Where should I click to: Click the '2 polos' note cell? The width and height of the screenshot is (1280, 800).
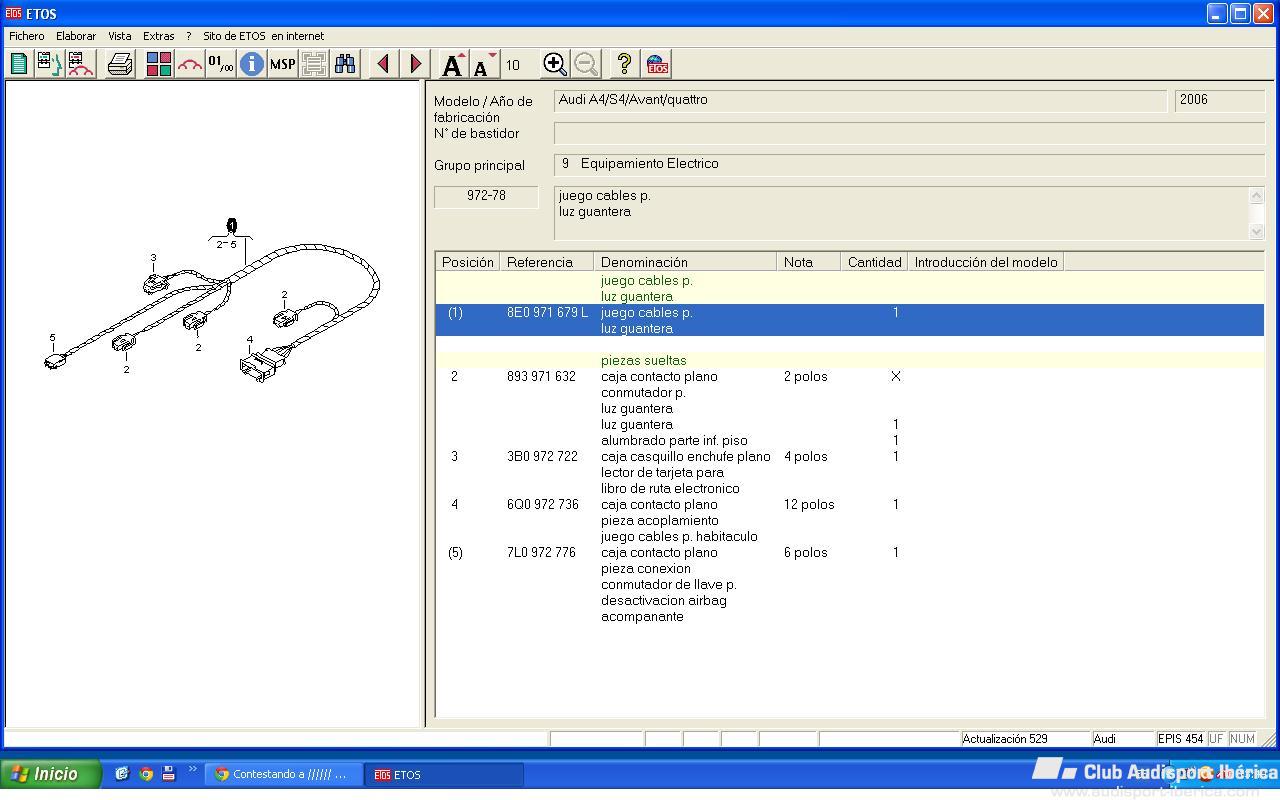[805, 377]
